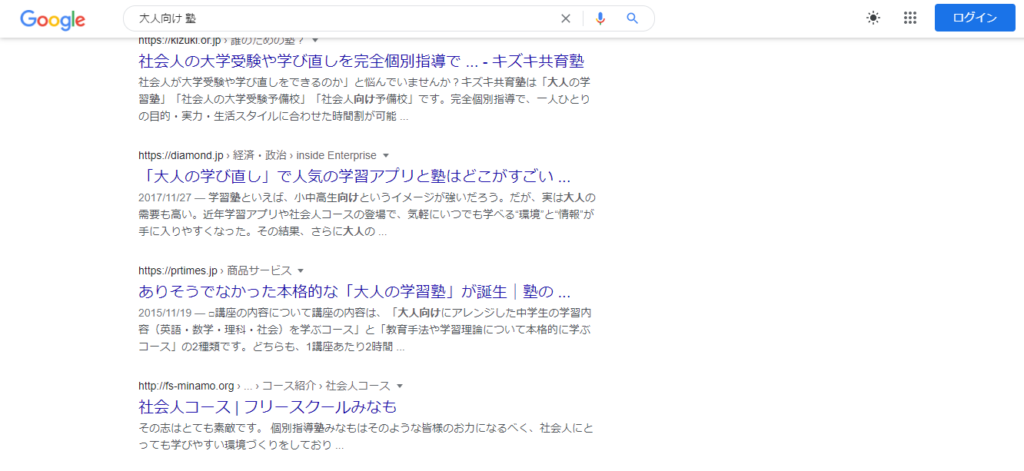This screenshot has height=471, width=1024.
Task: Open the 「大人の学習塾」が誕生 result
Action: pos(354,292)
